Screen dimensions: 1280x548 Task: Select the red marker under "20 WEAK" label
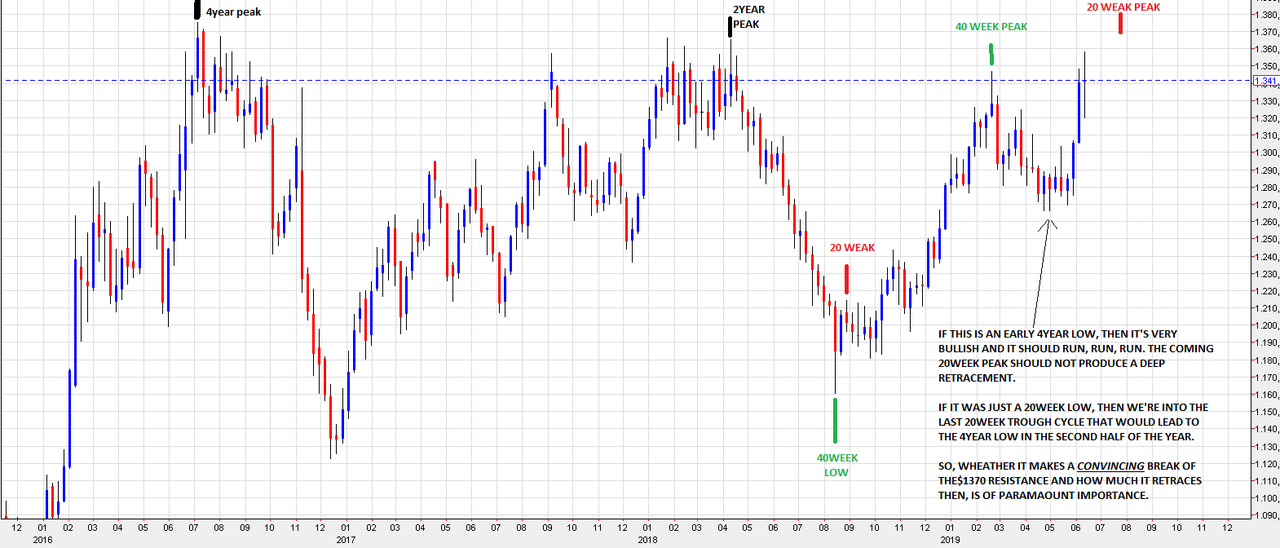tap(847, 278)
